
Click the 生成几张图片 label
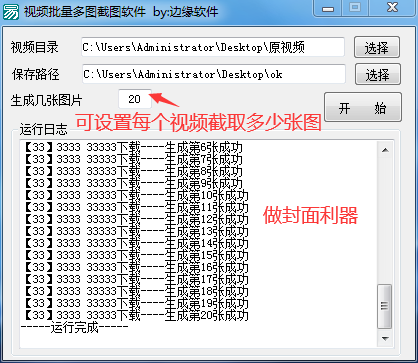click(x=46, y=101)
